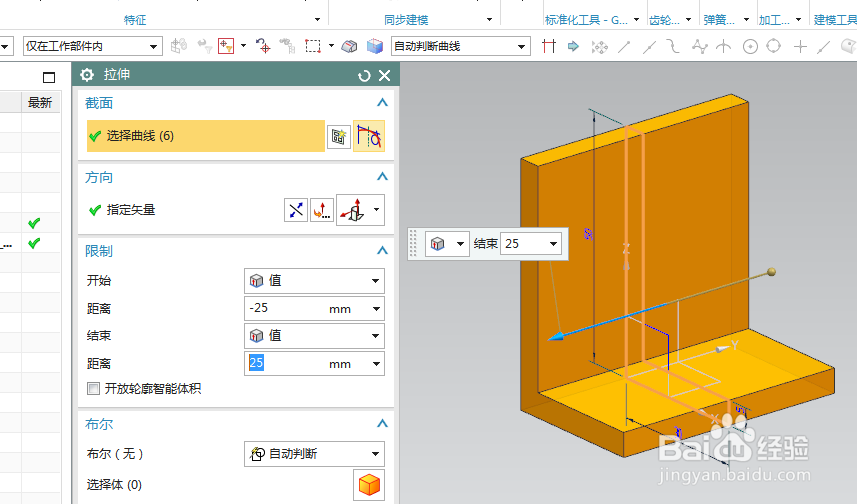The image size is (857, 504).
Task: Select the 选择曲线 (6) field
Action: point(206,136)
